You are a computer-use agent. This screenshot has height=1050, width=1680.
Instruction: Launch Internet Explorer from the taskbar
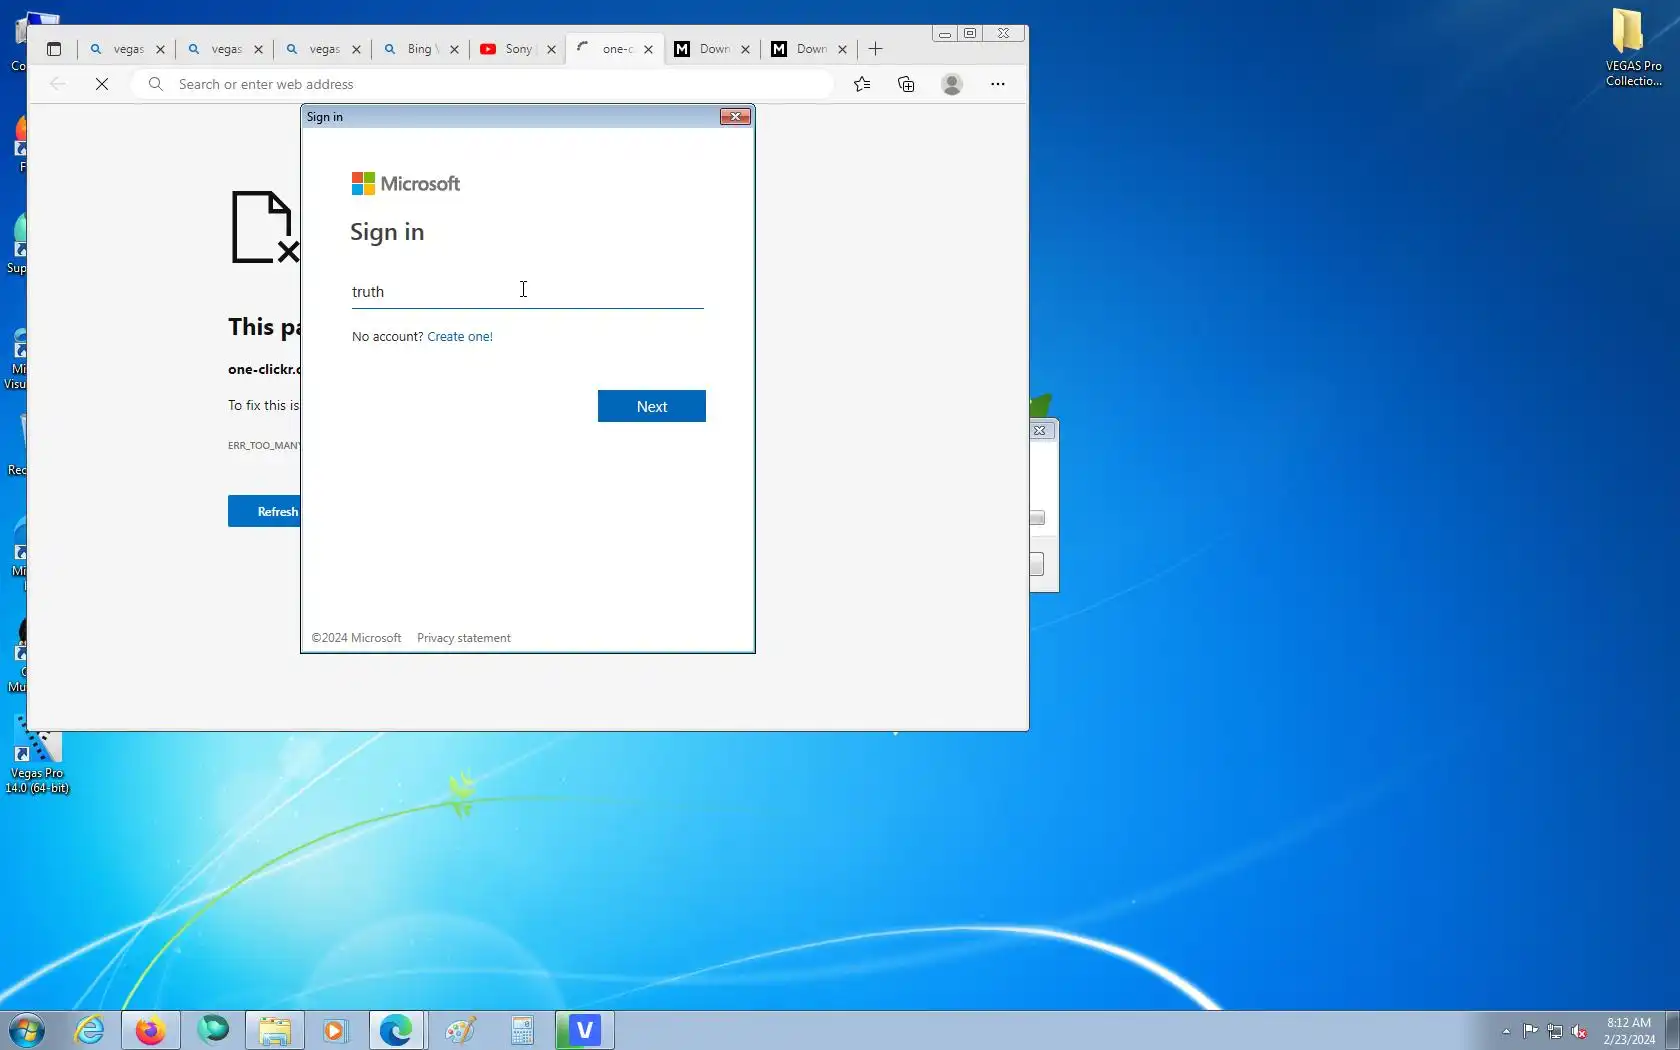click(x=90, y=1030)
